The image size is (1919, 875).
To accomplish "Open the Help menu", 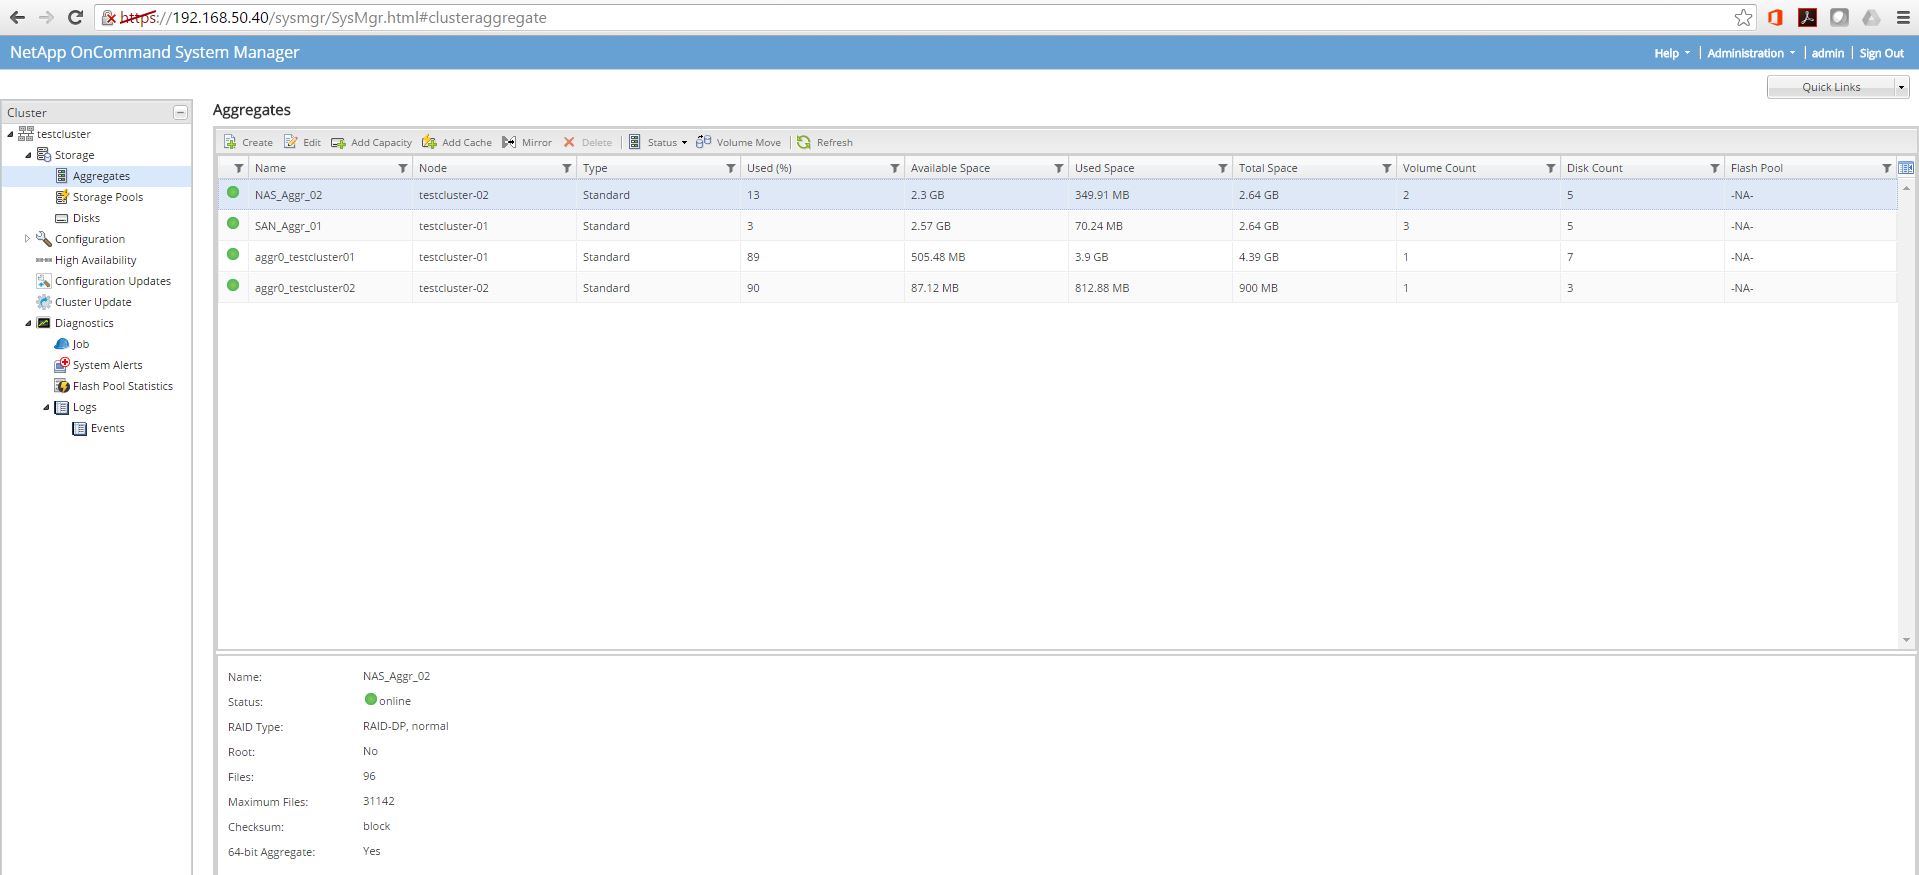I will click(1671, 53).
